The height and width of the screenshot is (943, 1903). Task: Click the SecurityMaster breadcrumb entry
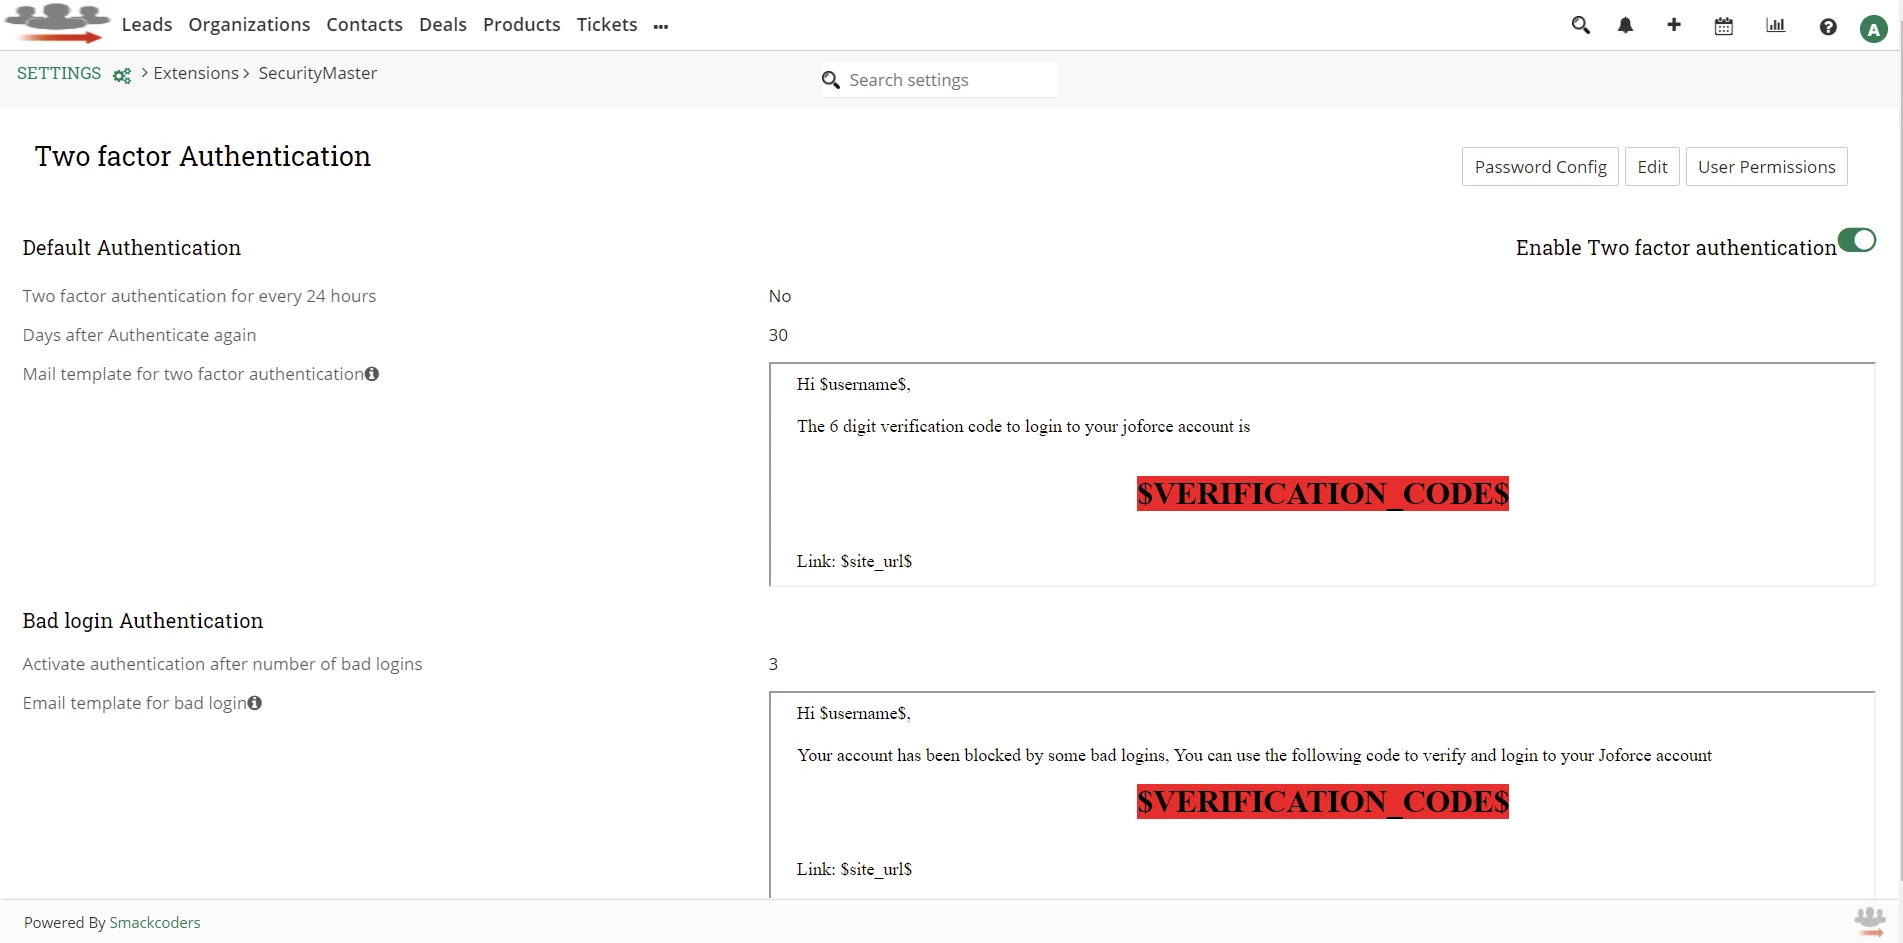click(x=317, y=73)
